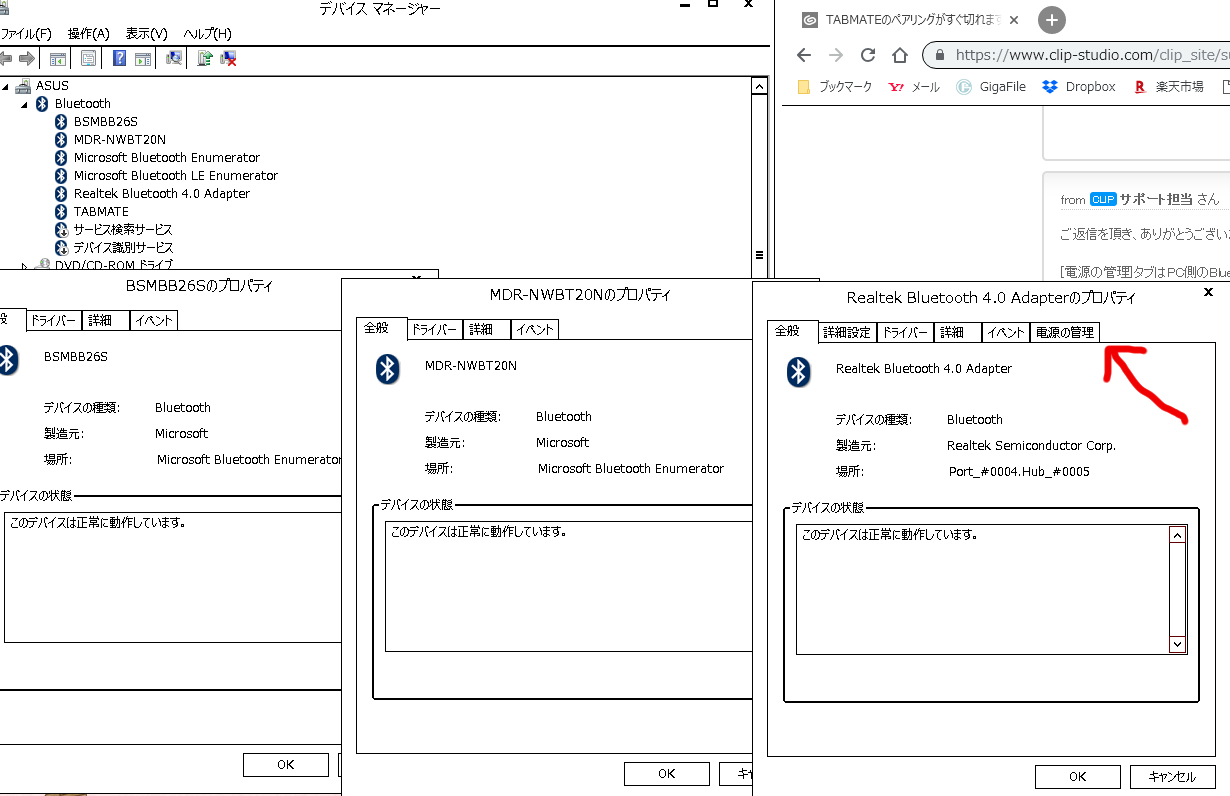Open the GigaFile bookmark
Image resolution: width=1230 pixels, height=796 pixels.
[x=991, y=87]
